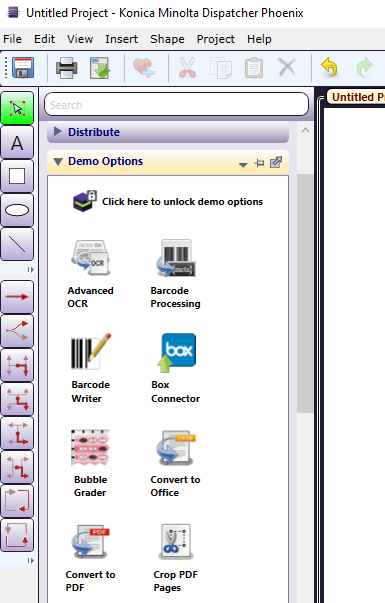The image size is (385, 603).
Task: Open the Shape menu
Action: tap(167, 39)
